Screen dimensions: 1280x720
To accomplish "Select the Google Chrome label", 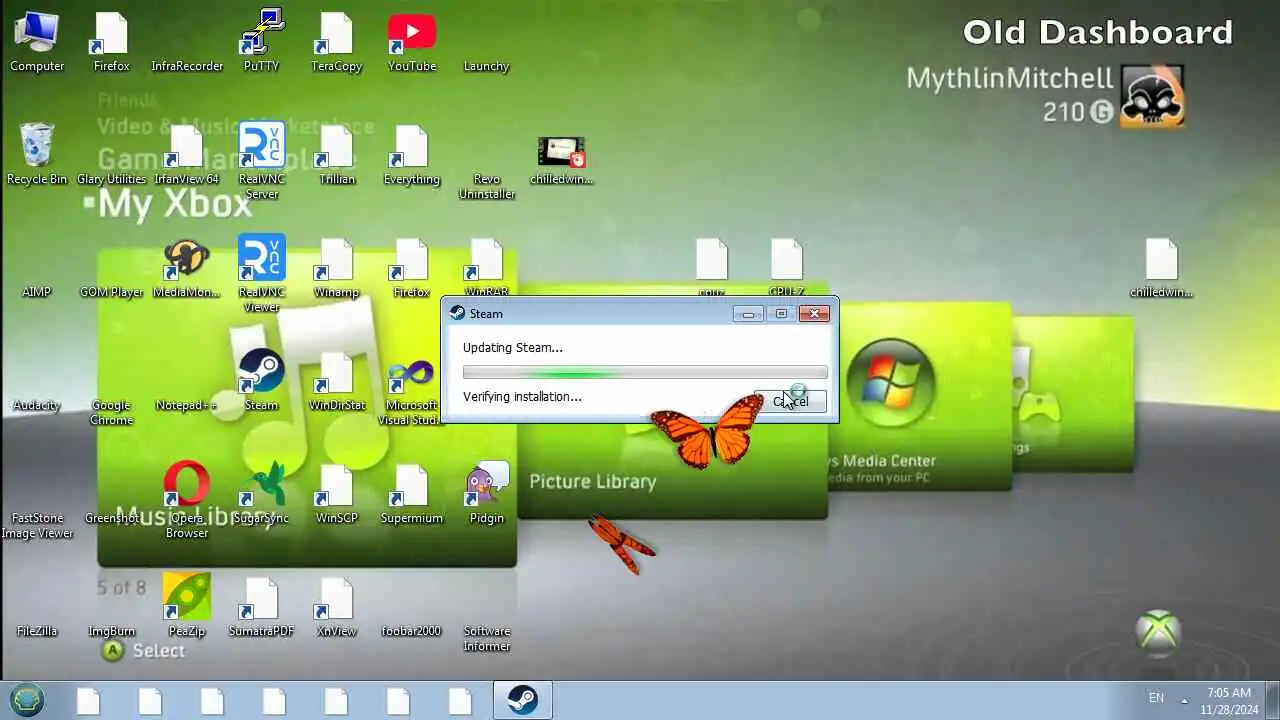I will (x=111, y=412).
